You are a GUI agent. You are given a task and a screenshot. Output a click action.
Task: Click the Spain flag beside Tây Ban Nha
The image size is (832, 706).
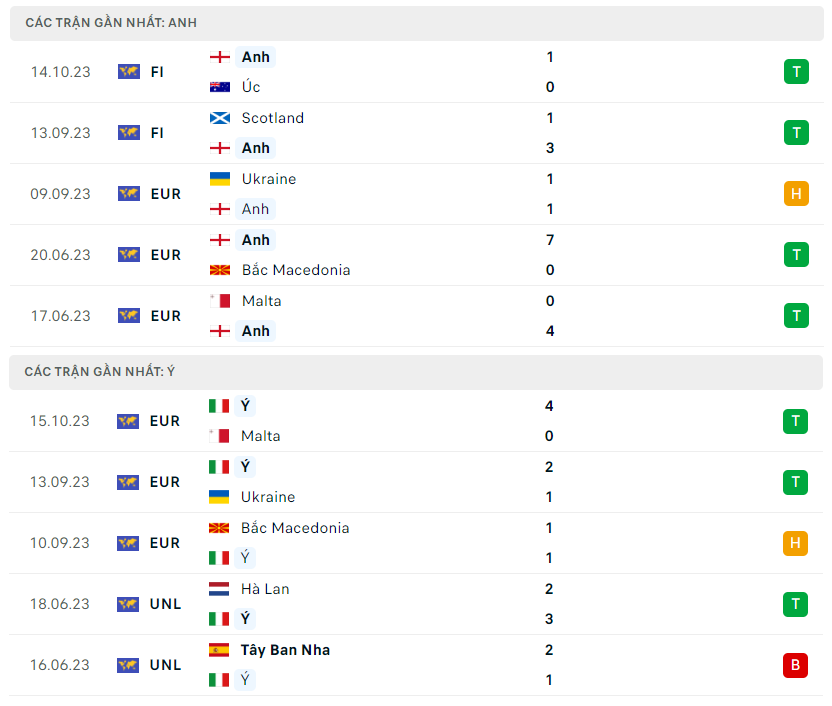pos(219,650)
